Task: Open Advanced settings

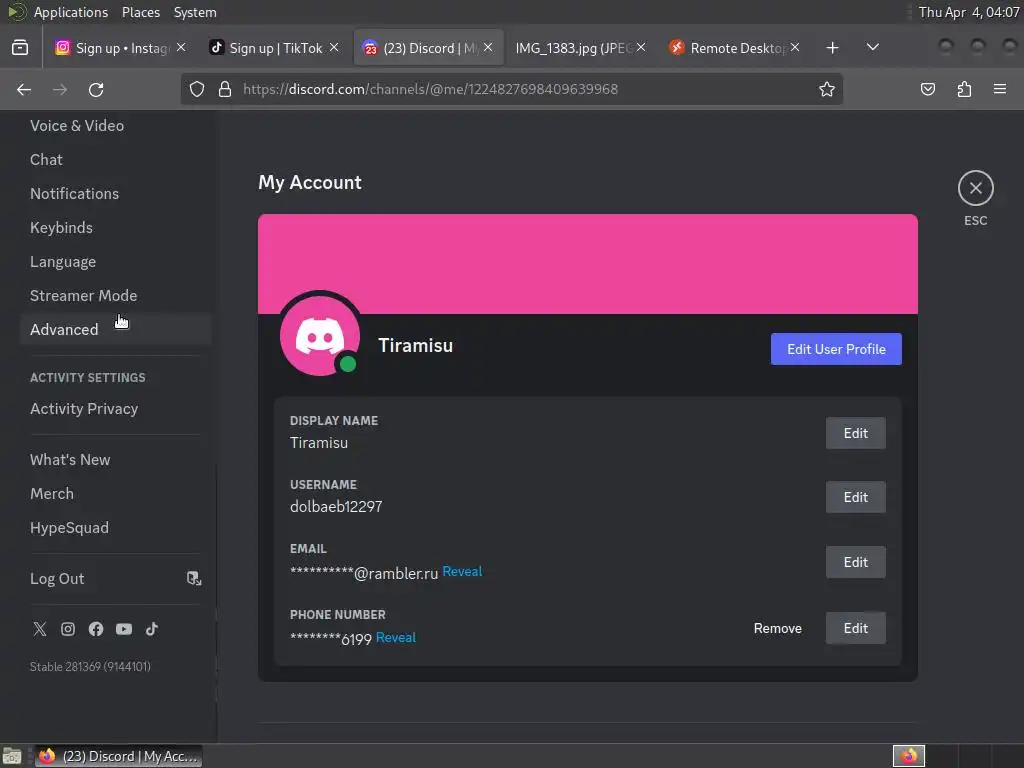Action: tap(116, 329)
